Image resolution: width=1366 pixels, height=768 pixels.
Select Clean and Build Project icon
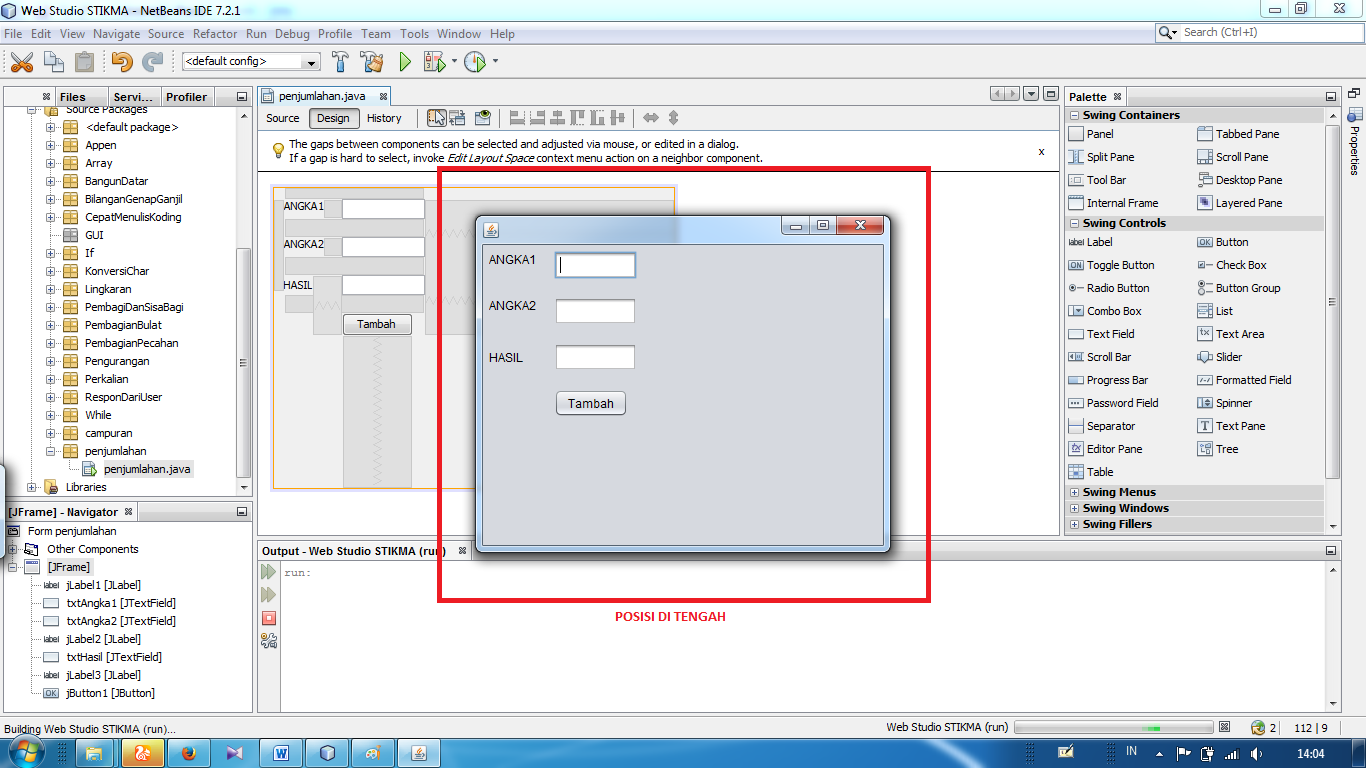370,61
